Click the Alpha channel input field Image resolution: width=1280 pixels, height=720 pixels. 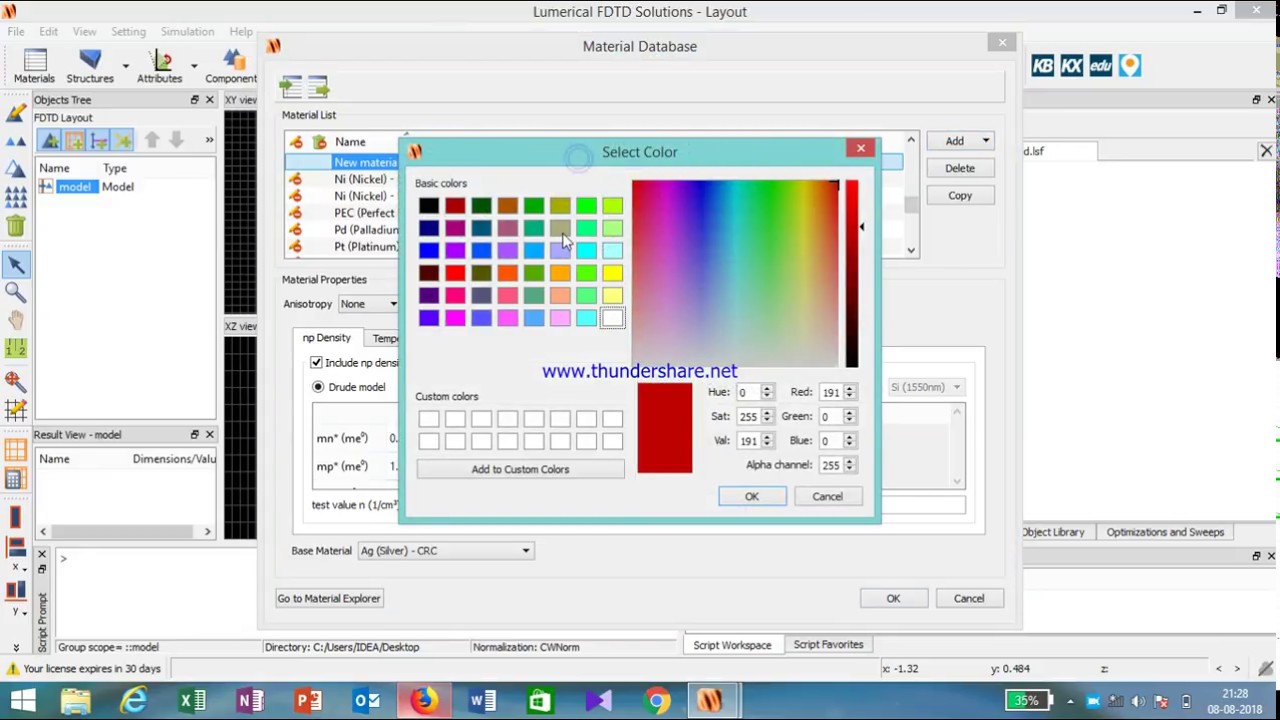pos(831,465)
